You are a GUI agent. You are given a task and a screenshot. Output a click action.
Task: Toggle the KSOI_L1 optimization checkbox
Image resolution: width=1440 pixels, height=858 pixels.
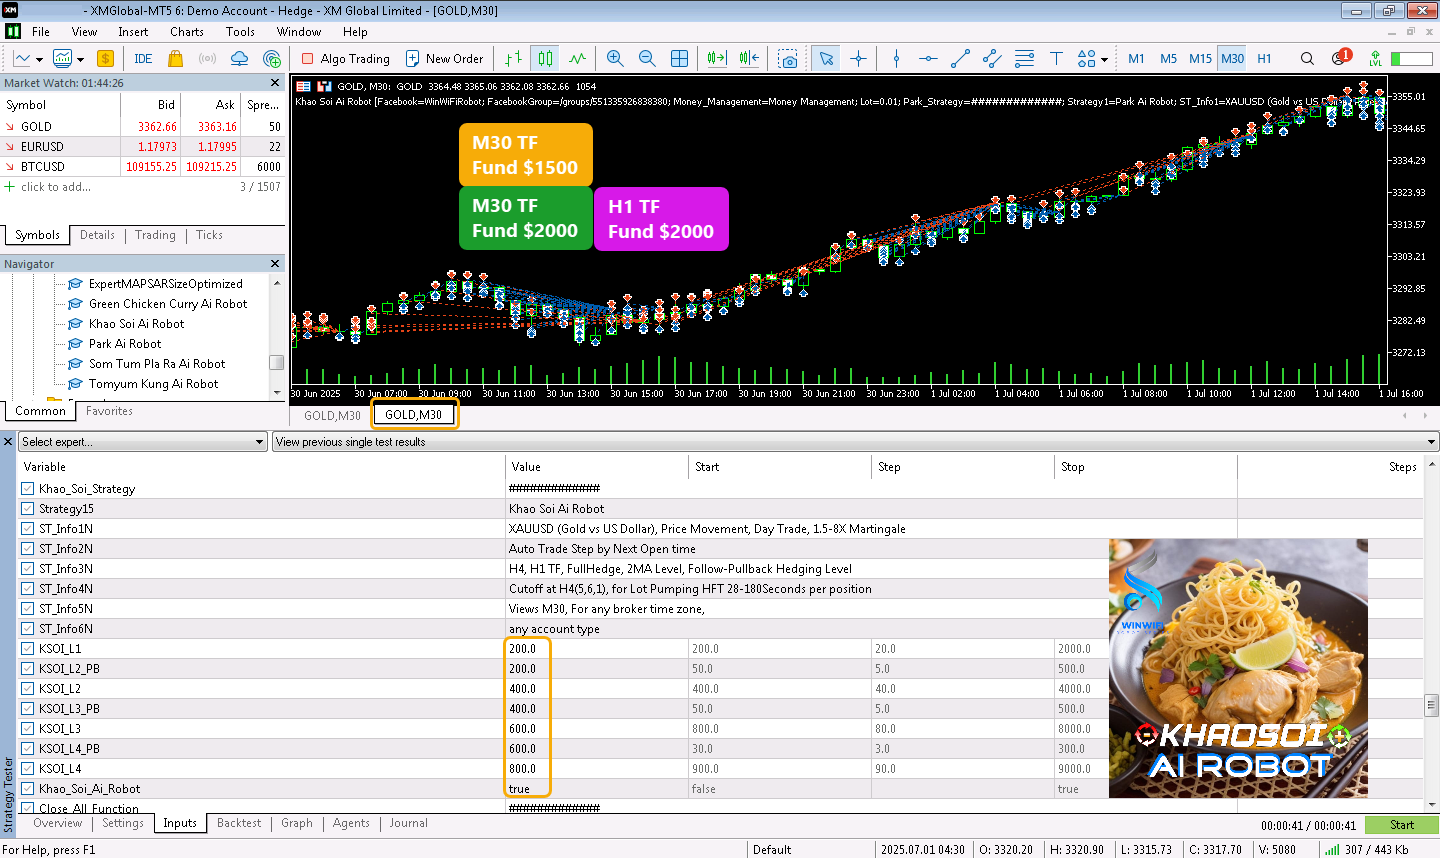(x=28, y=649)
